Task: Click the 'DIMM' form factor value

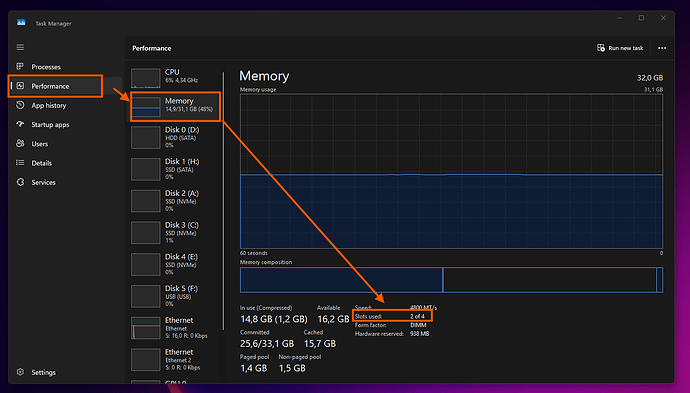Action: click(x=418, y=325)
